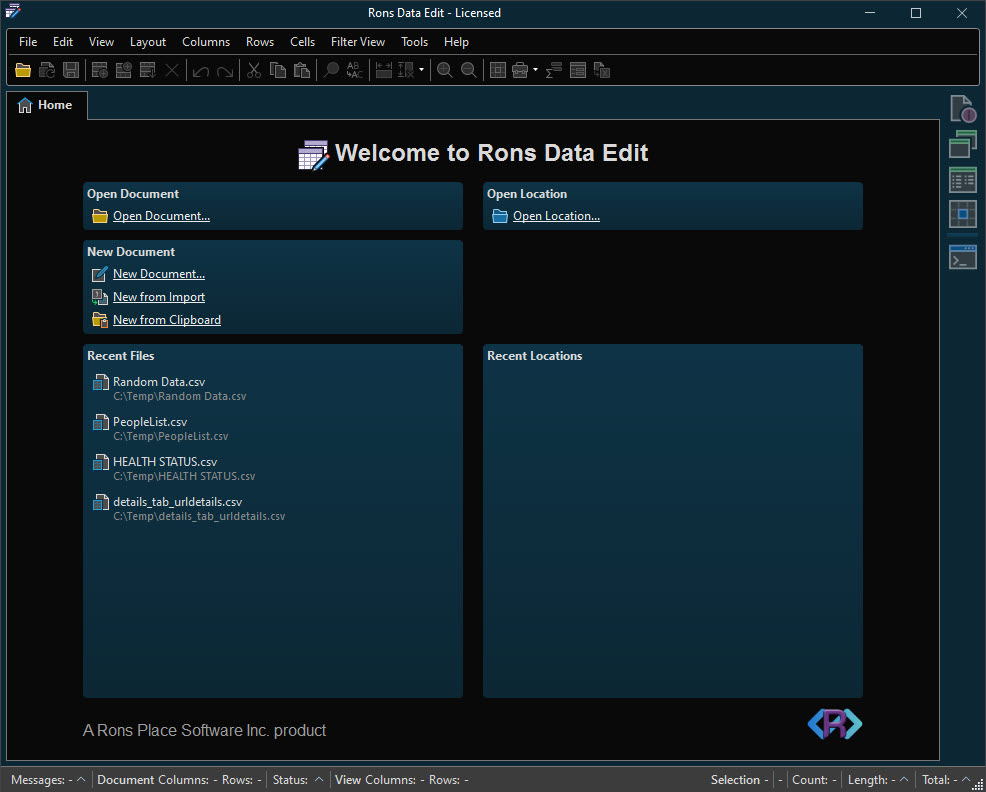Select New from Import

[158, 296]
